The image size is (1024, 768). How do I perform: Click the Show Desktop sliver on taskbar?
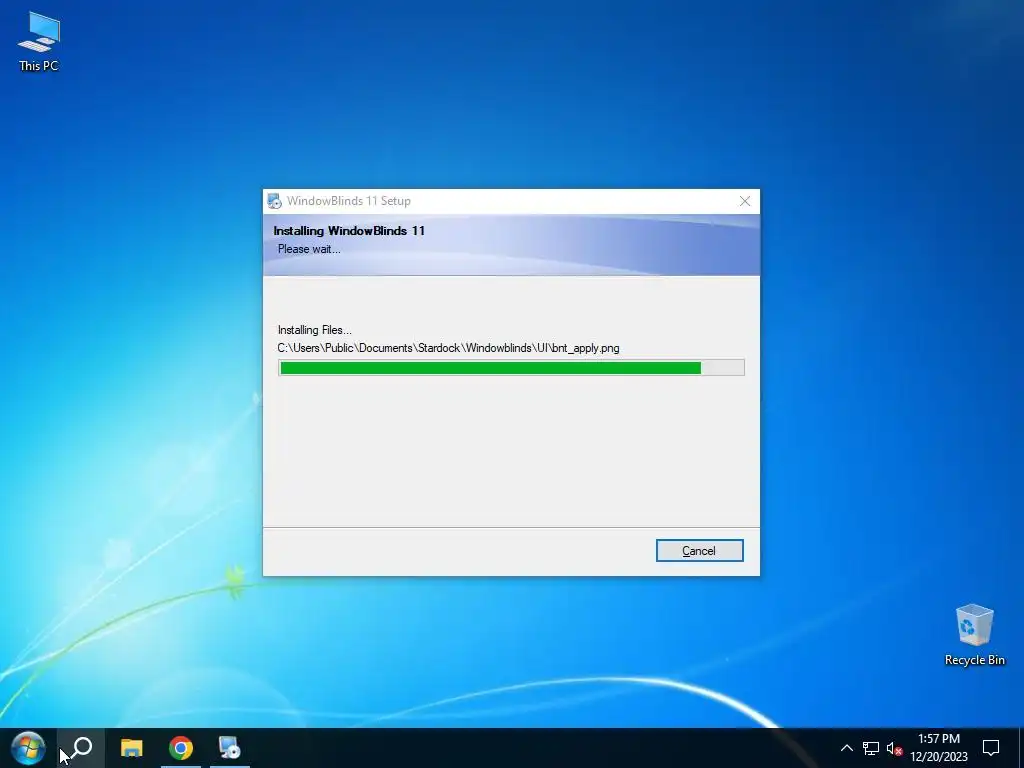1021,748
